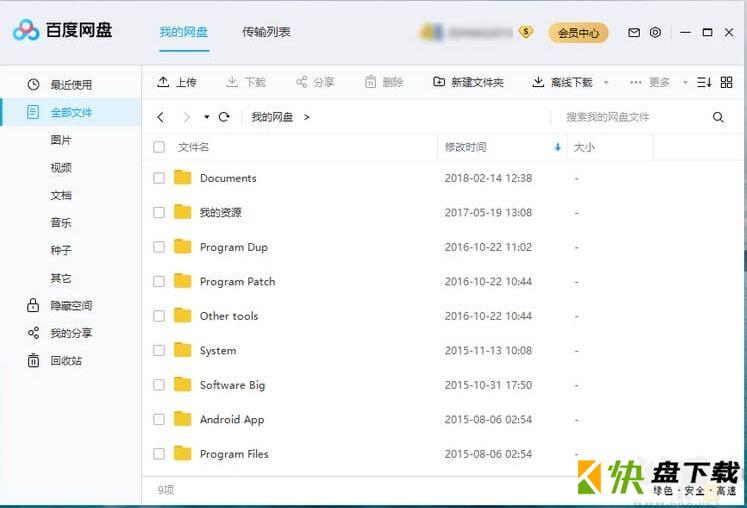Screen dimensions: 747x508
Task: Click the search magnifier icon
Action: tap(718, 117)
